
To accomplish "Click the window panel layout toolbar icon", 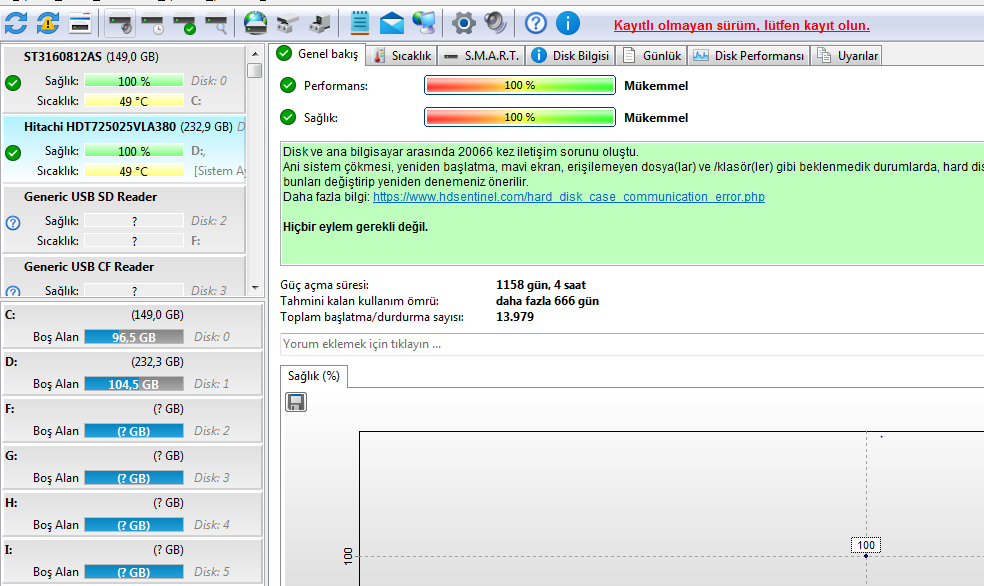I will click(80, 24).
